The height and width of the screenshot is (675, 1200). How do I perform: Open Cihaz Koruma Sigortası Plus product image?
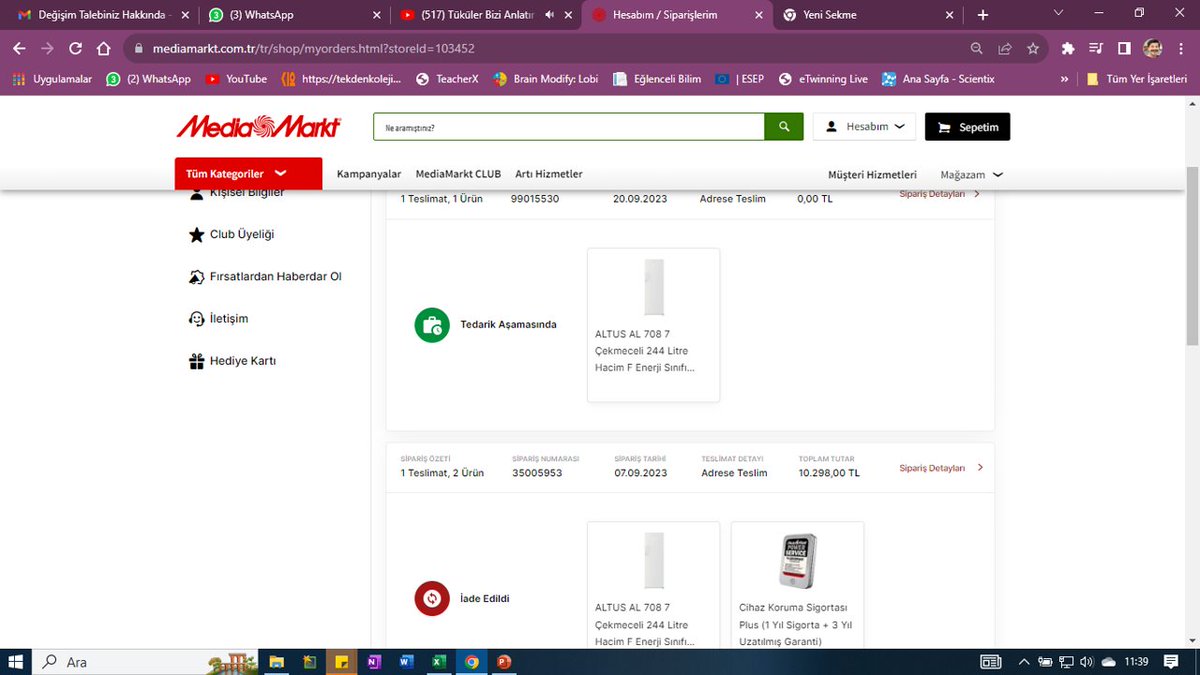[797, 561]
